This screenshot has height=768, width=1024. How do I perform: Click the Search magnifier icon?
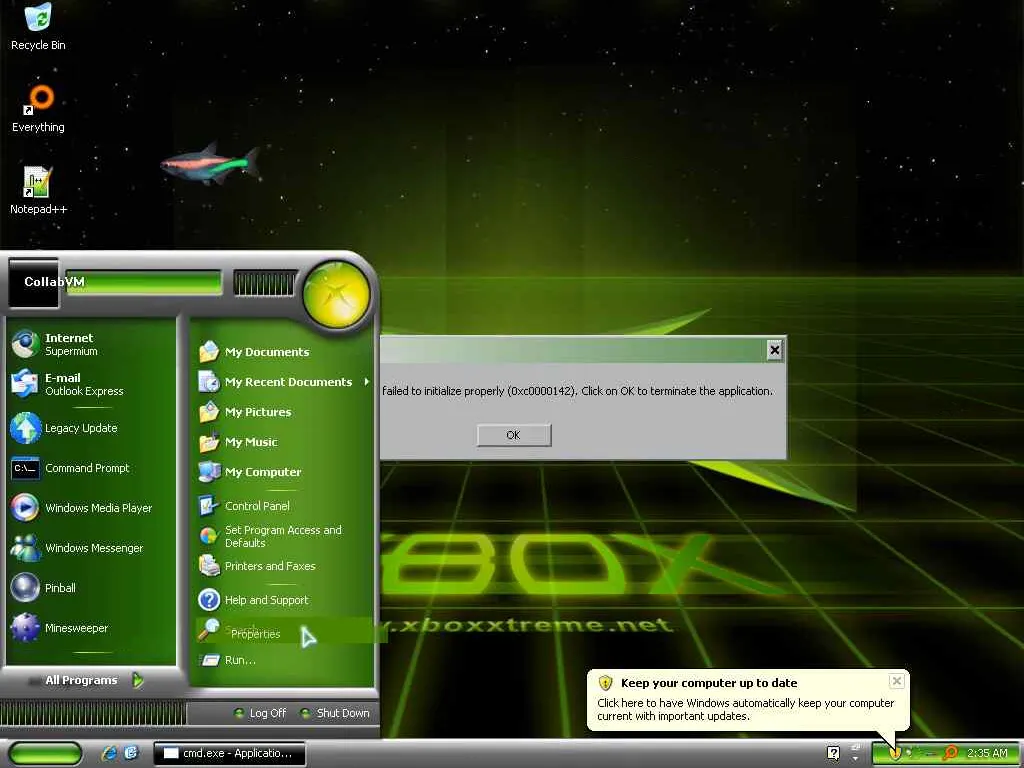point(209,630)
